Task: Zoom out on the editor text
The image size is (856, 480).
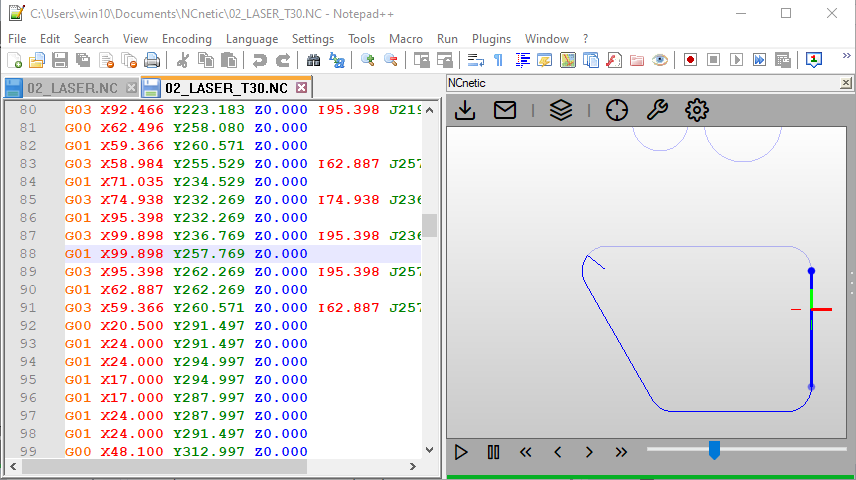Action: click(x=391, y=60)
